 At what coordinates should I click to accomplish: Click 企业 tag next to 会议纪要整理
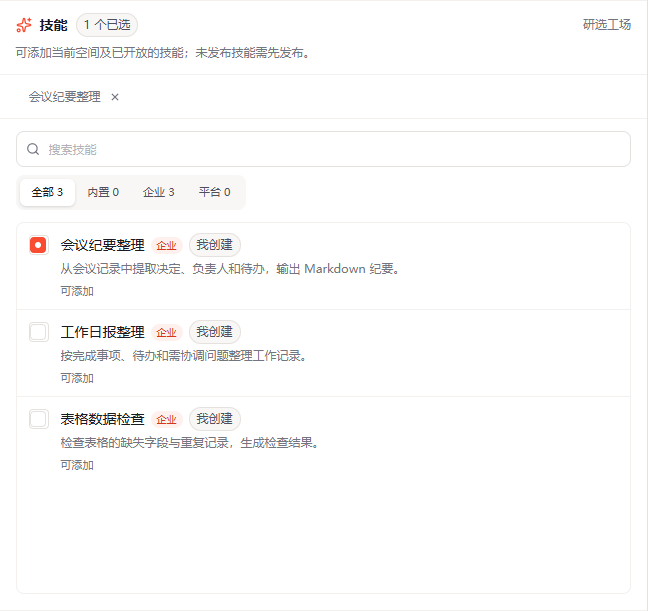167,246
